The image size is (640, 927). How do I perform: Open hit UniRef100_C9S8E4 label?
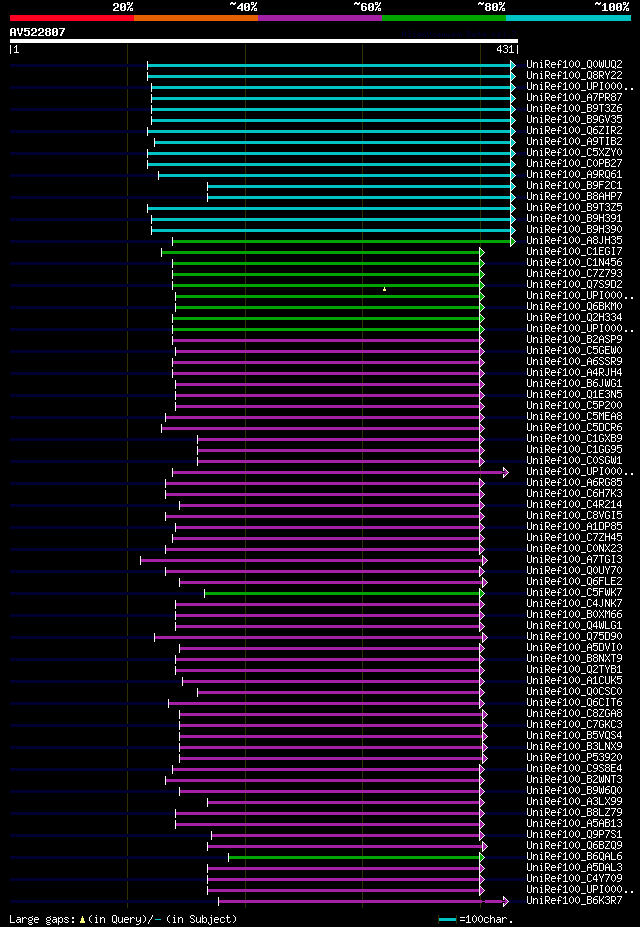574,771
